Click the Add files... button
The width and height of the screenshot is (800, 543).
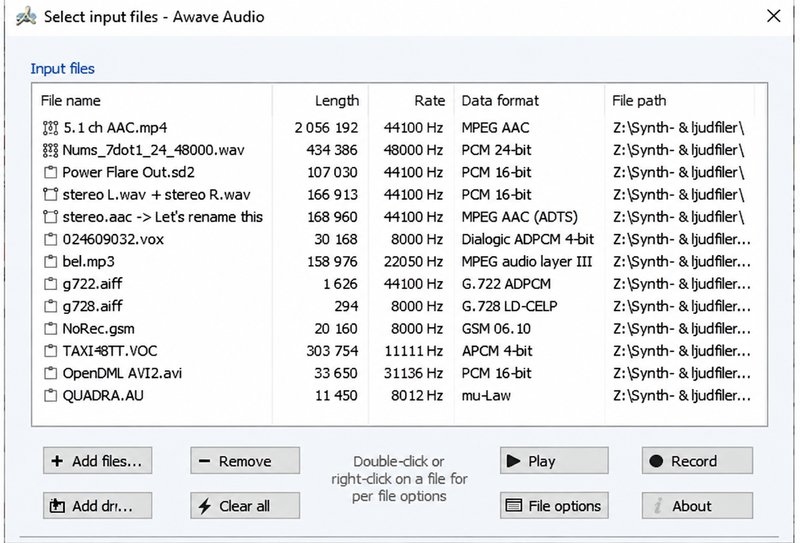point(97,461)
